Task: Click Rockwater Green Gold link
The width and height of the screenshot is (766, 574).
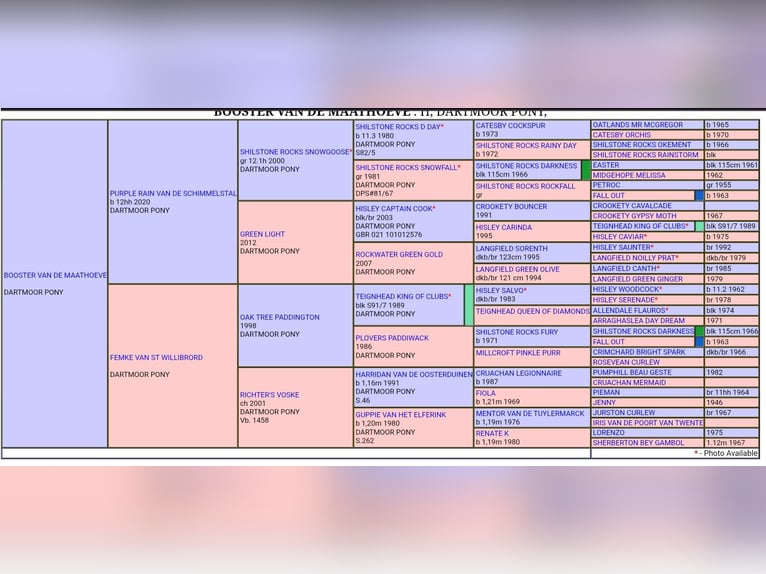Action: 399,254
